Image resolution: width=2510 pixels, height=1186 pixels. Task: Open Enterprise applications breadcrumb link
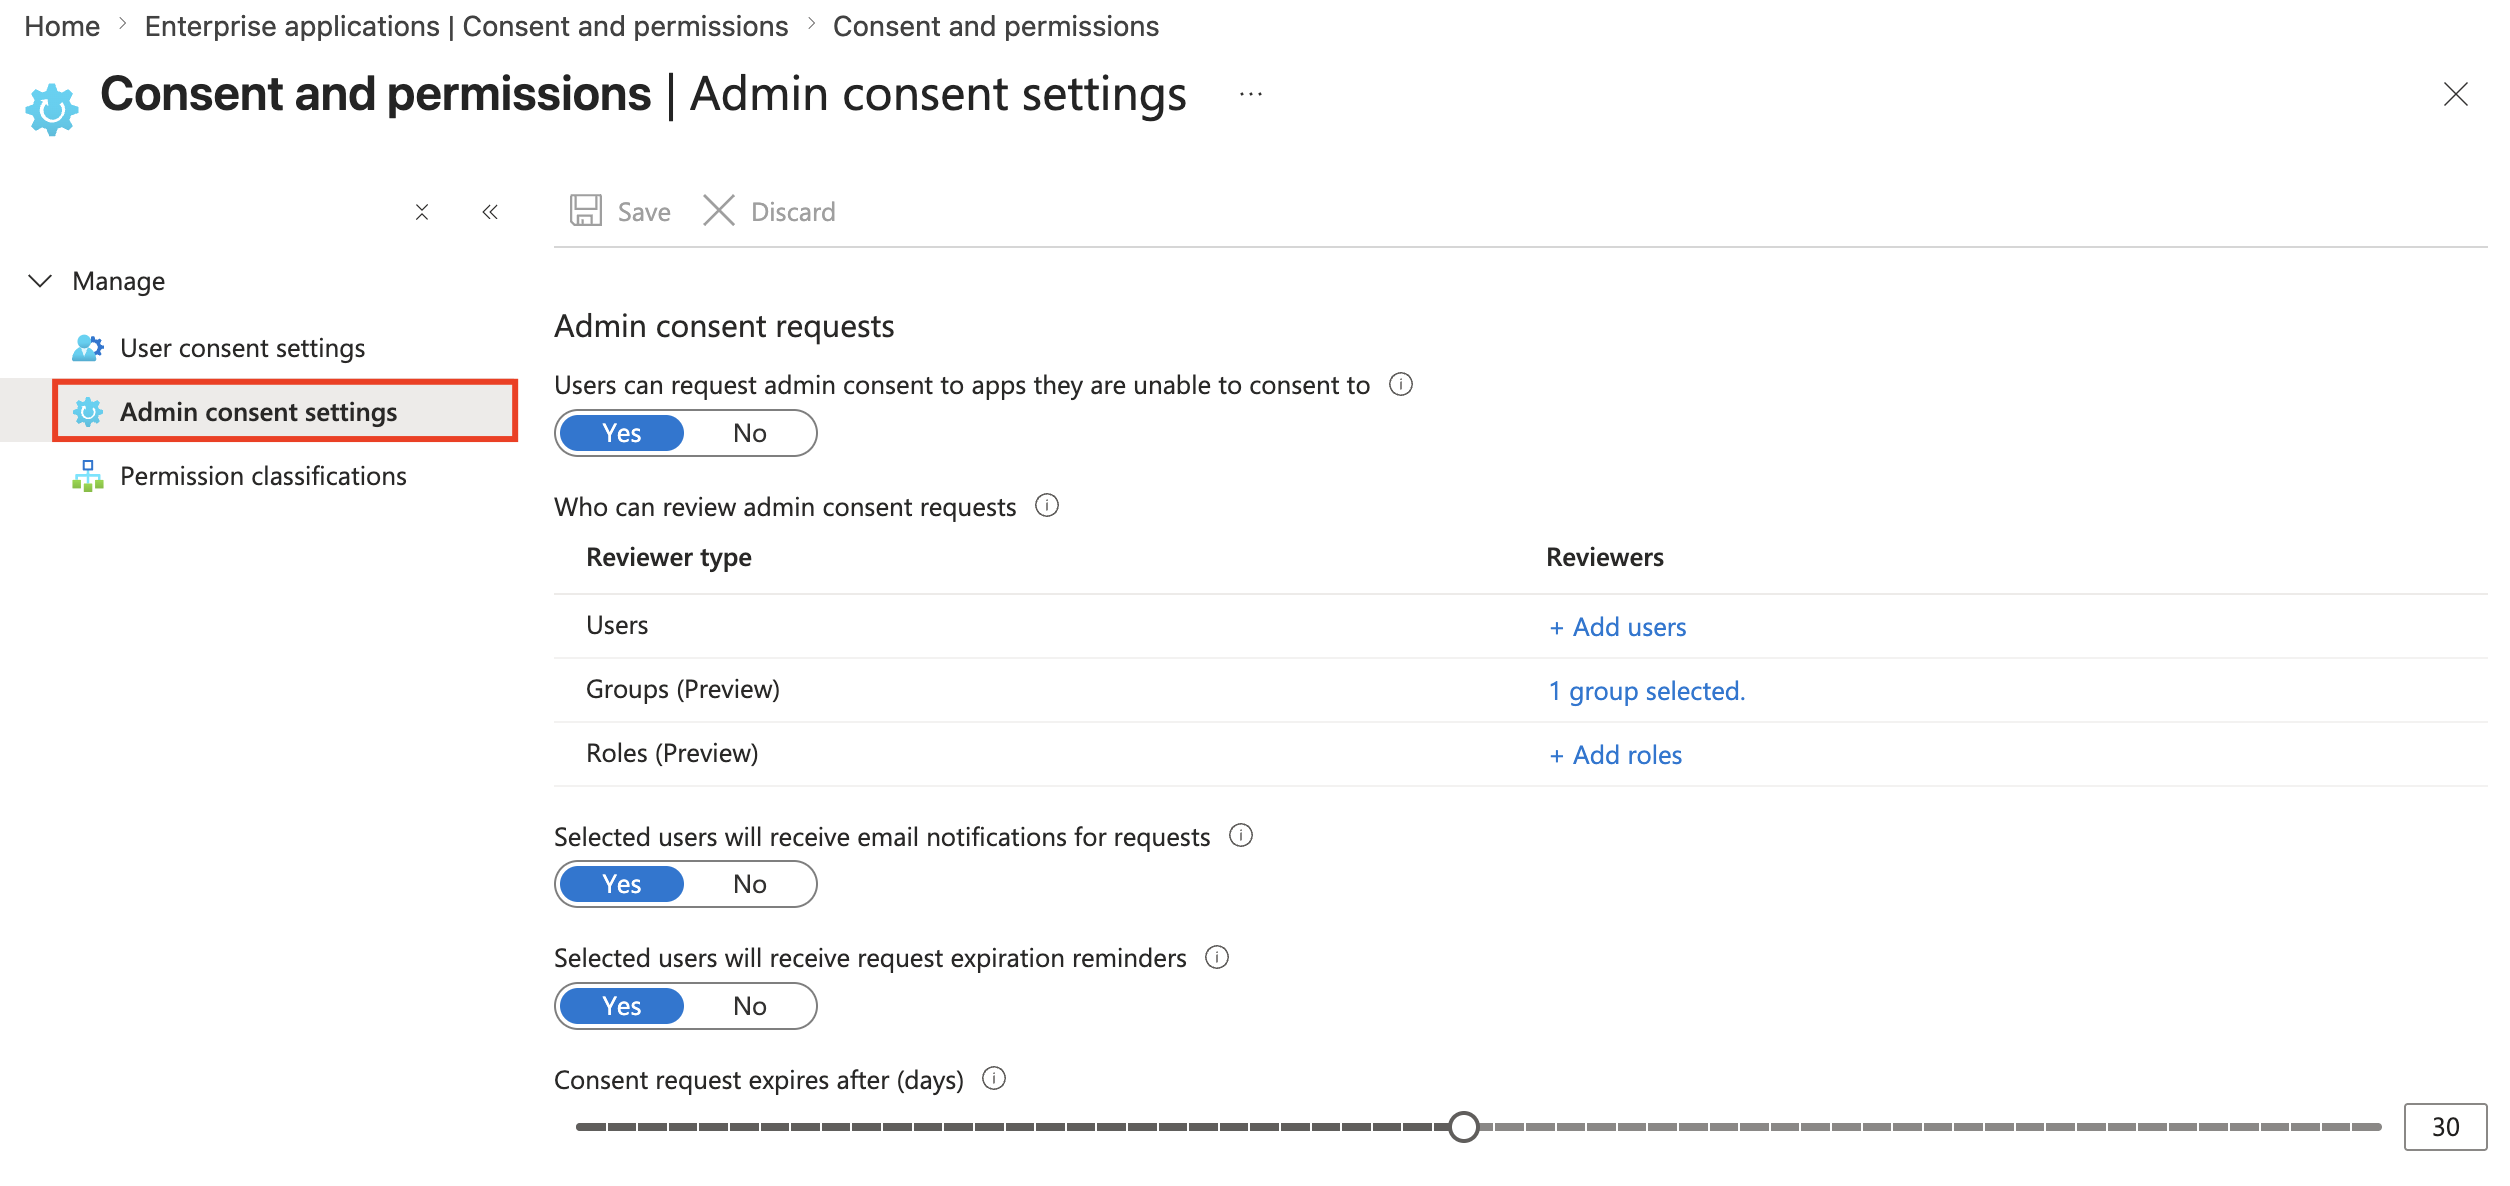pyautogui.click(x=466, y=26)
